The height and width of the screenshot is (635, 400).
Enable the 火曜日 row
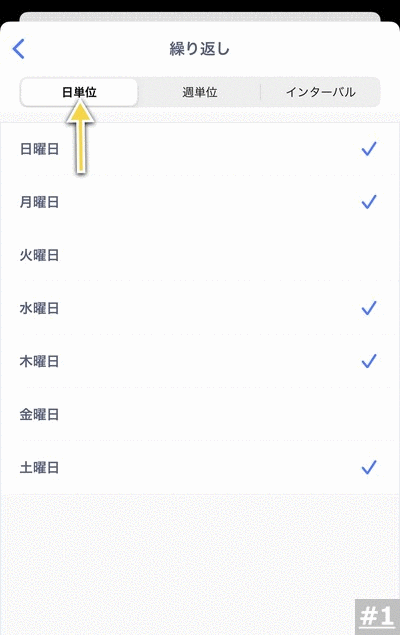pos(200,255)
